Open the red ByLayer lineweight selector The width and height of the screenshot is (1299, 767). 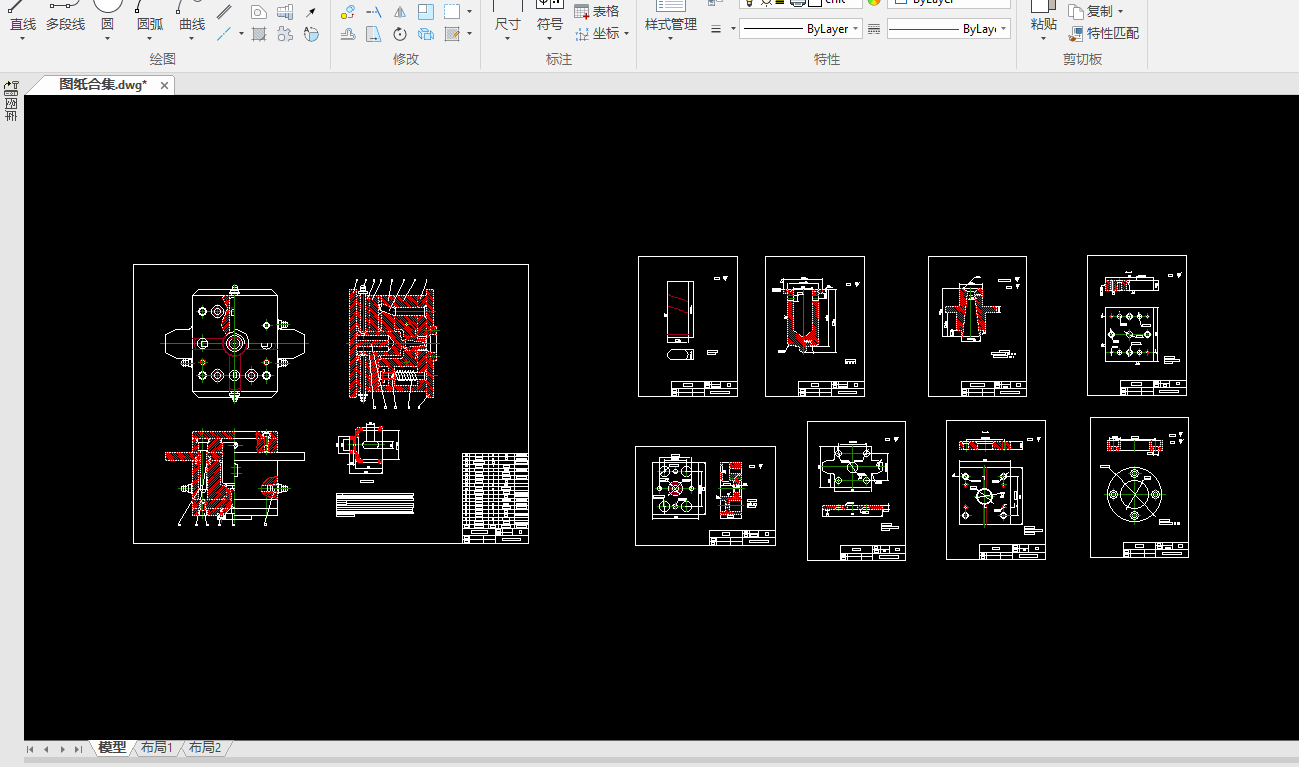pos(948,29)
